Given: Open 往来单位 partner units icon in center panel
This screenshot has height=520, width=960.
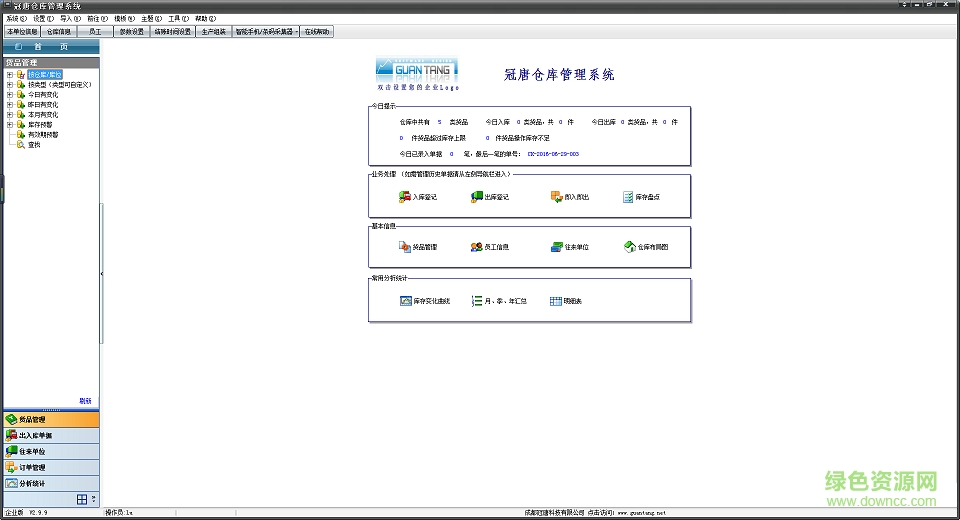Looking at the screenshot, I should coord(557,247).
